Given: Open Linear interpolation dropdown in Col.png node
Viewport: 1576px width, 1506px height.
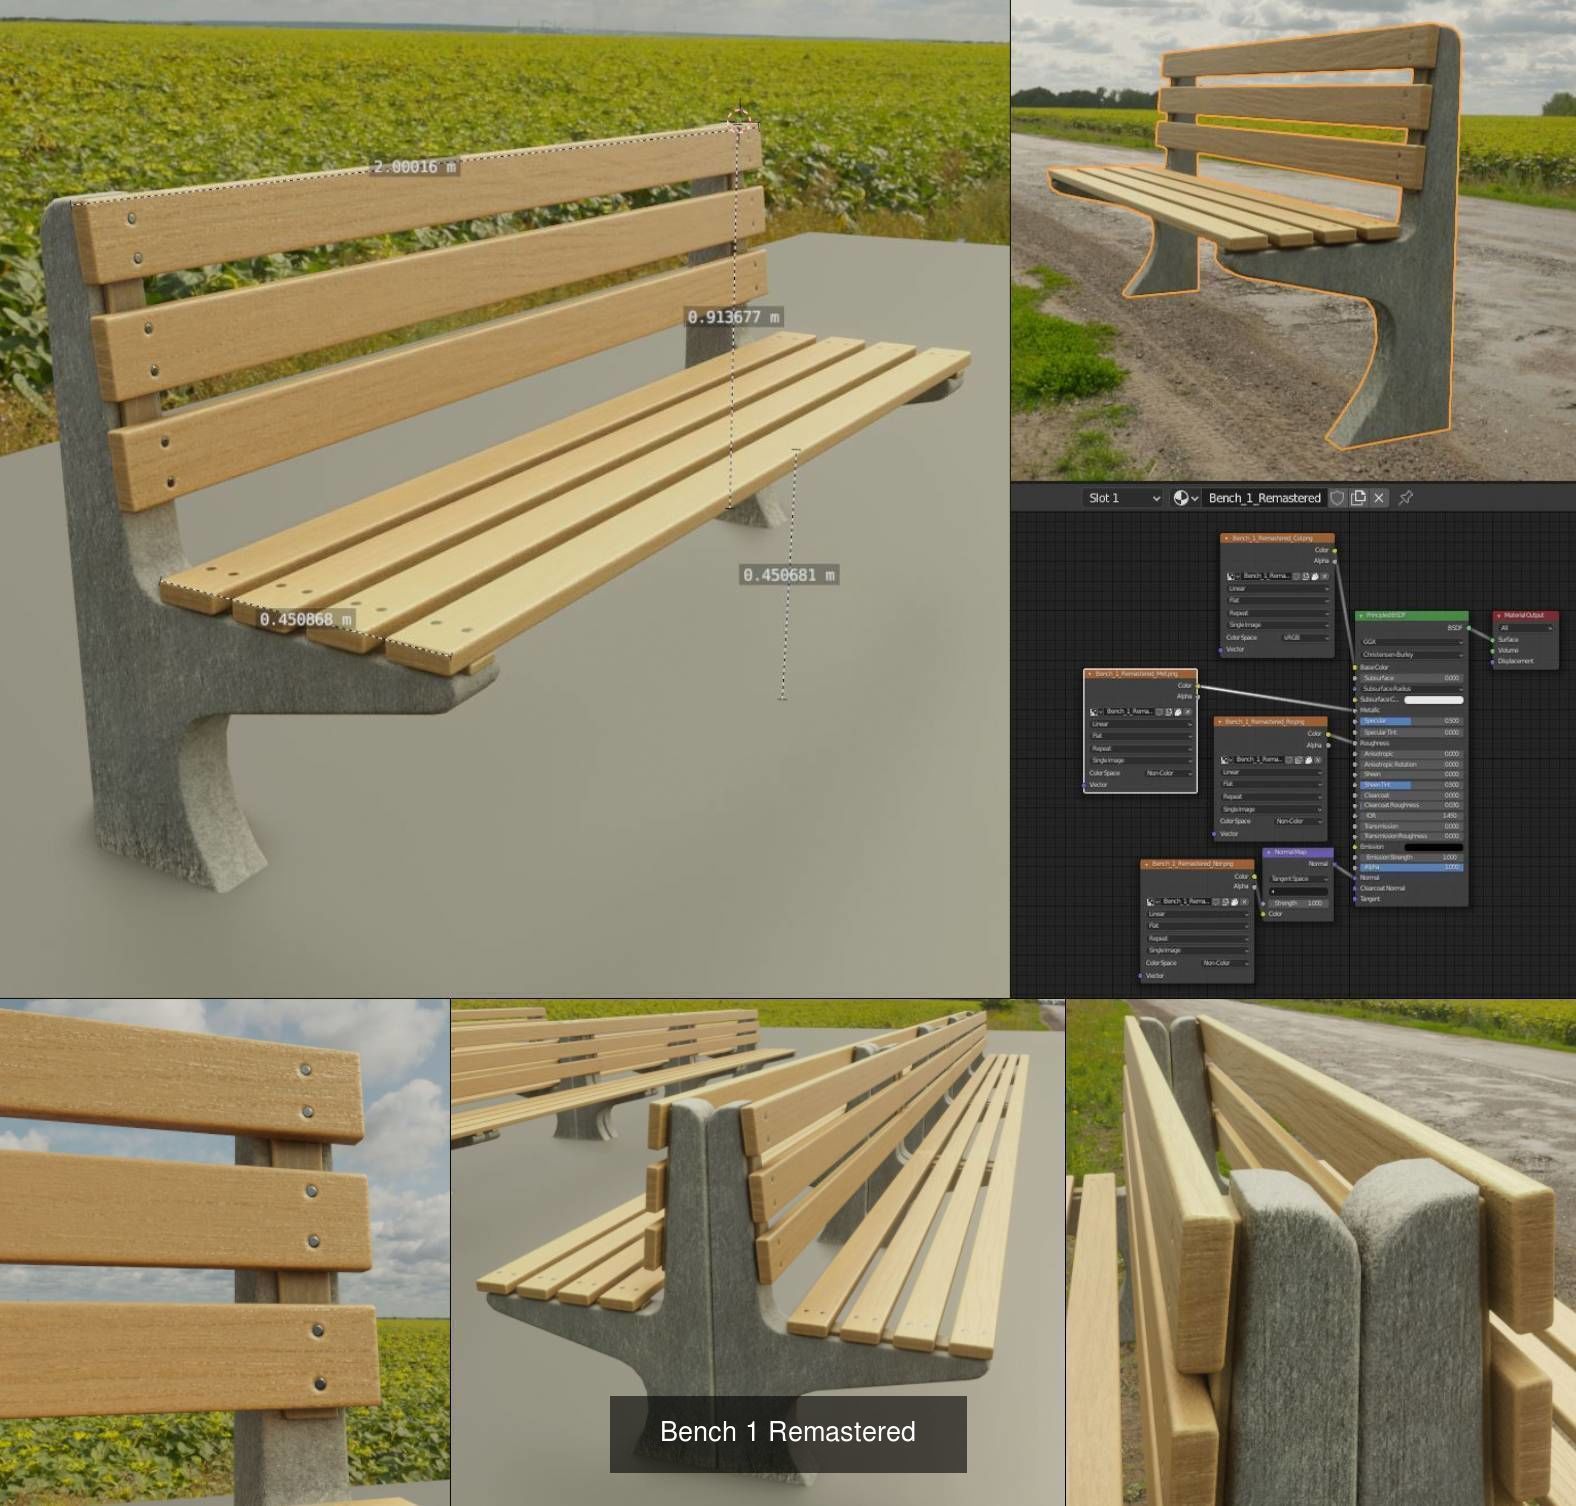Looking at the screenshot, I should pyautogui.click(x=1278, y=589).
